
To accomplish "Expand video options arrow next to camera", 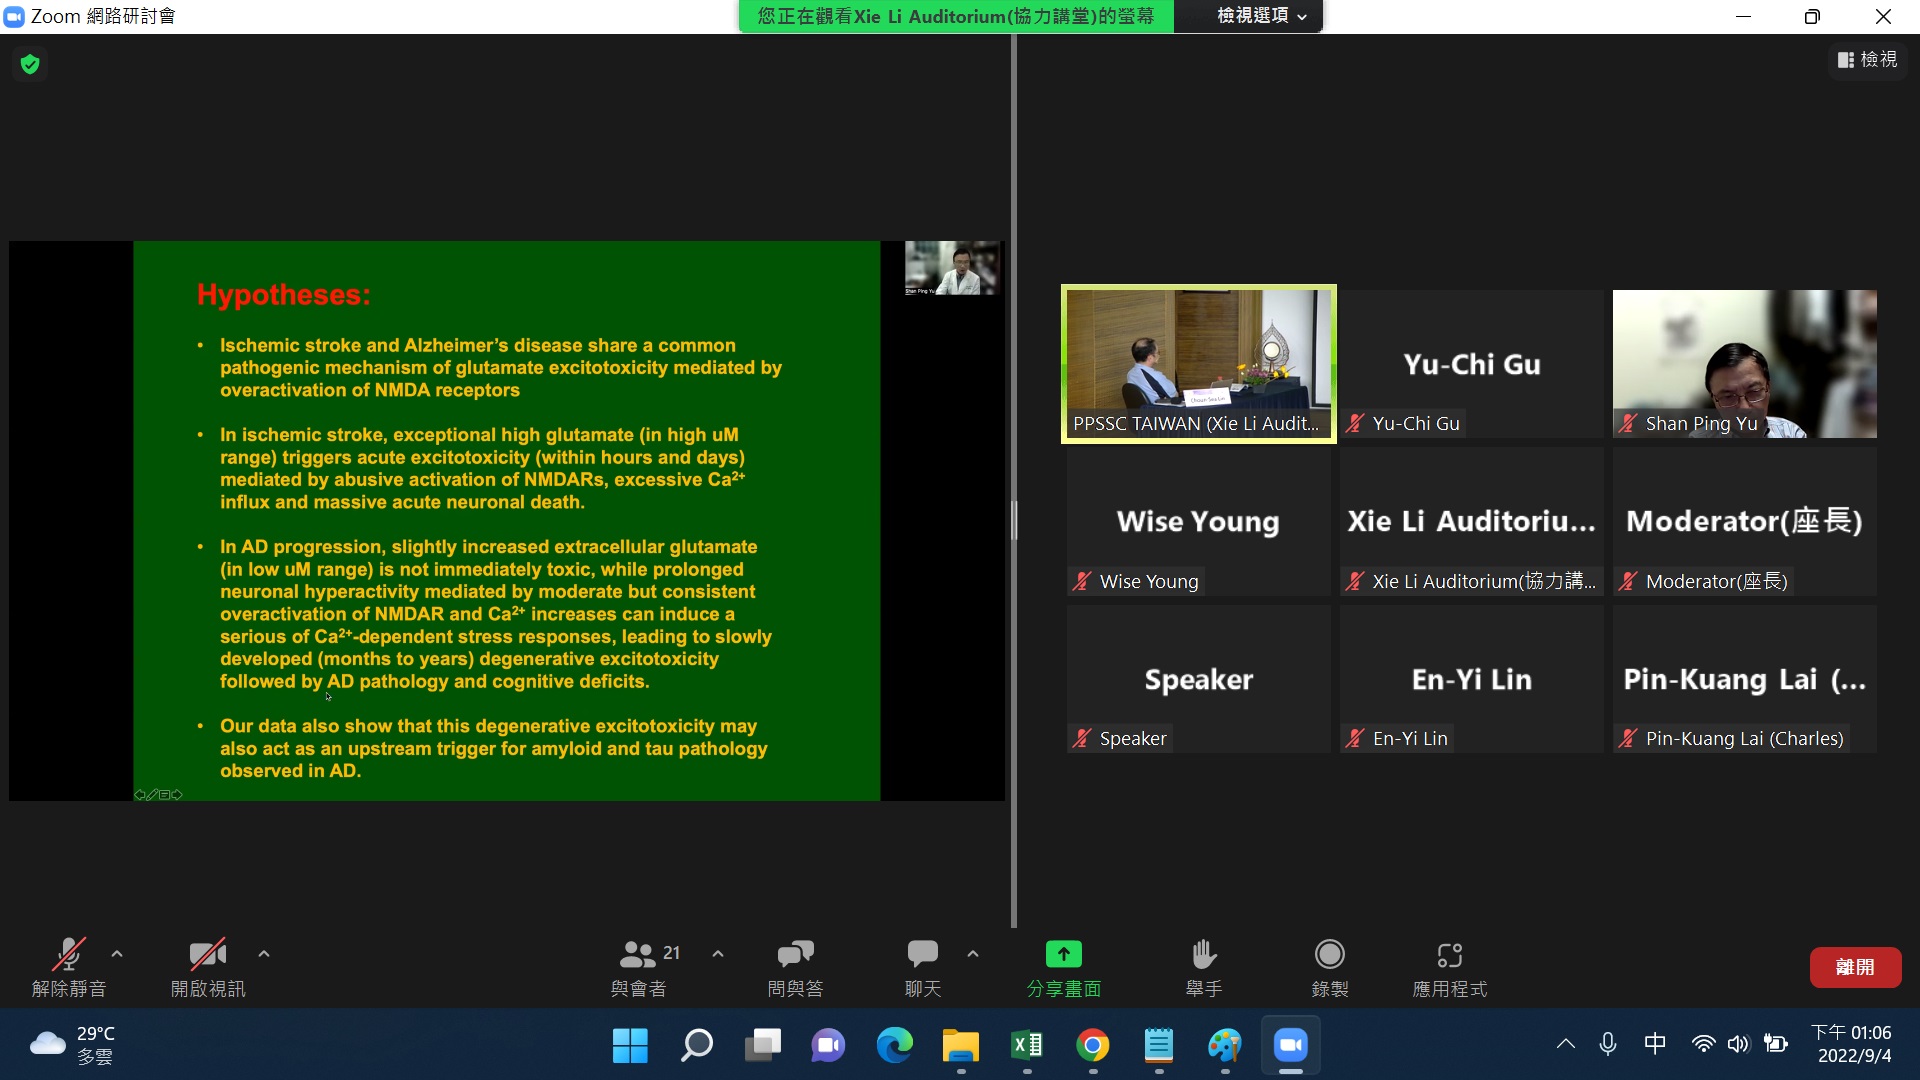I will pyautogui.click(x=264, y=954).
